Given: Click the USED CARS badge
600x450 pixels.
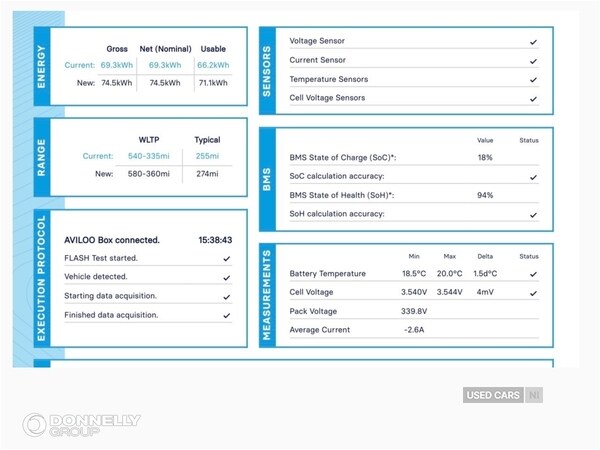Looking at the screenshot, I should [x=493, y=395].
